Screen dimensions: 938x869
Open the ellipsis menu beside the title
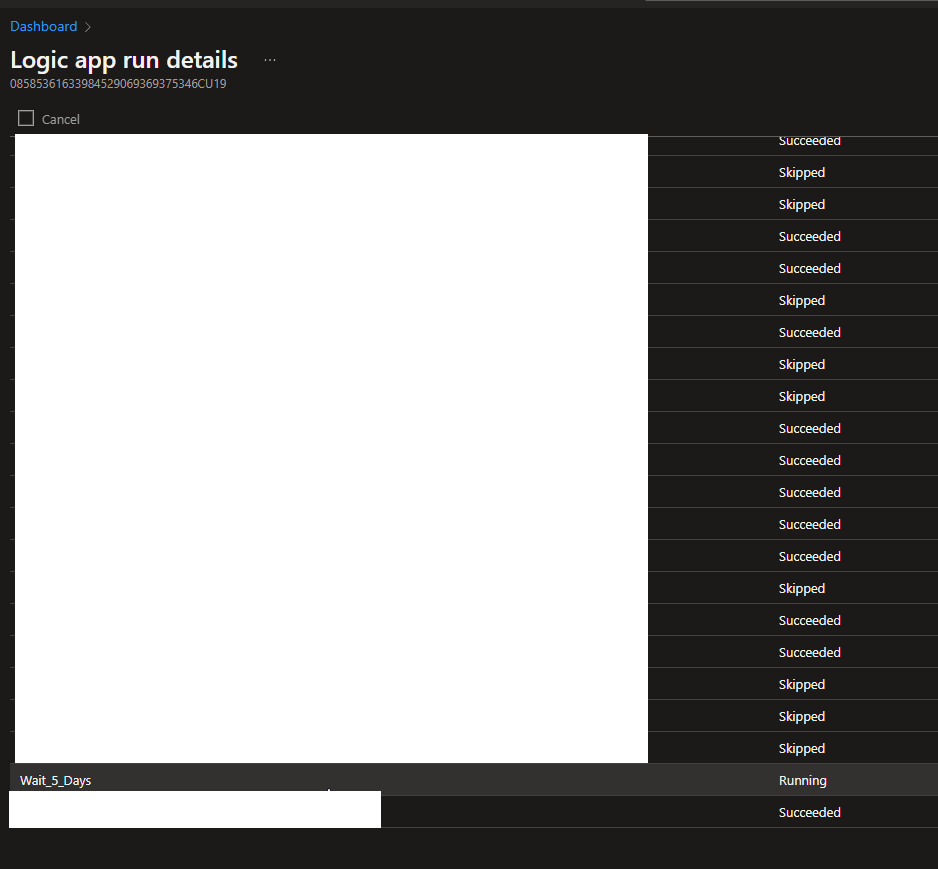pos(269,60)
